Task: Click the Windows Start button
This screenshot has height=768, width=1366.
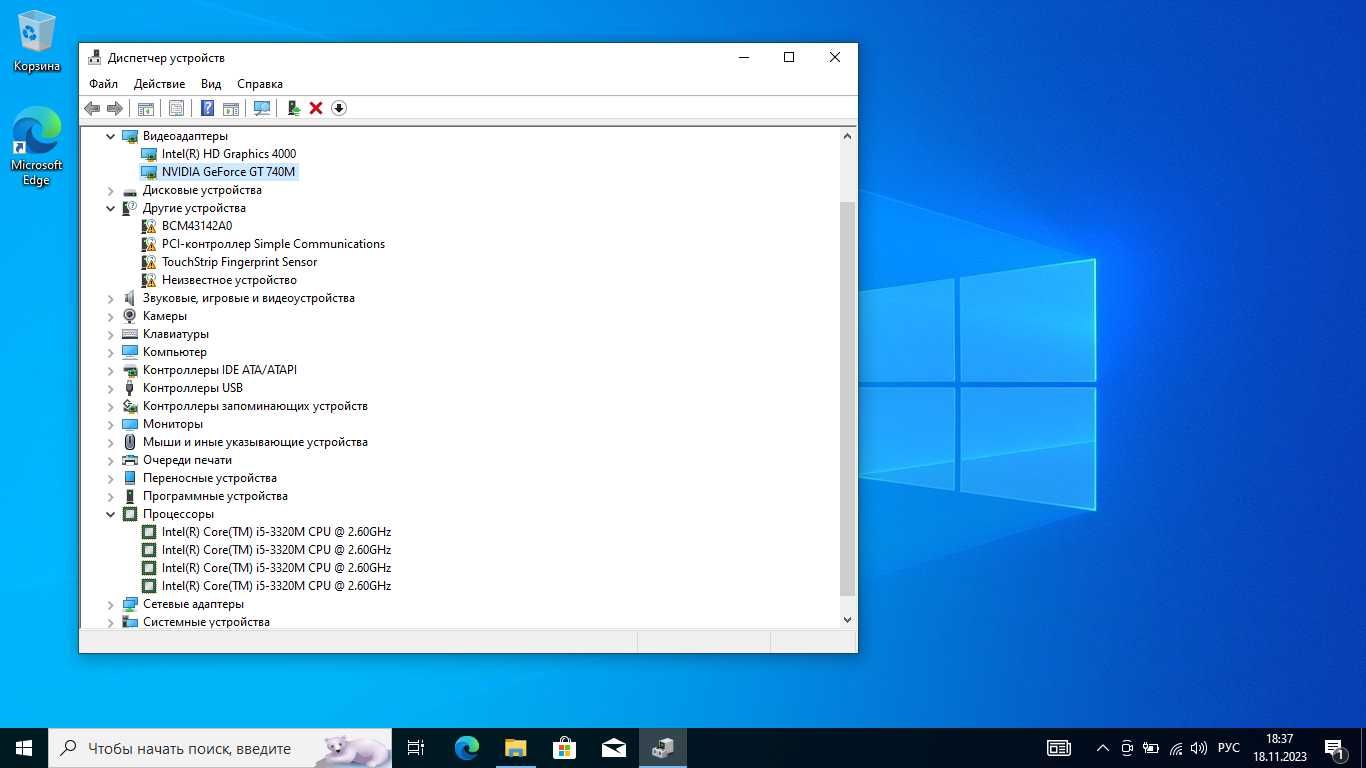Action: click(x=24, y=748)
